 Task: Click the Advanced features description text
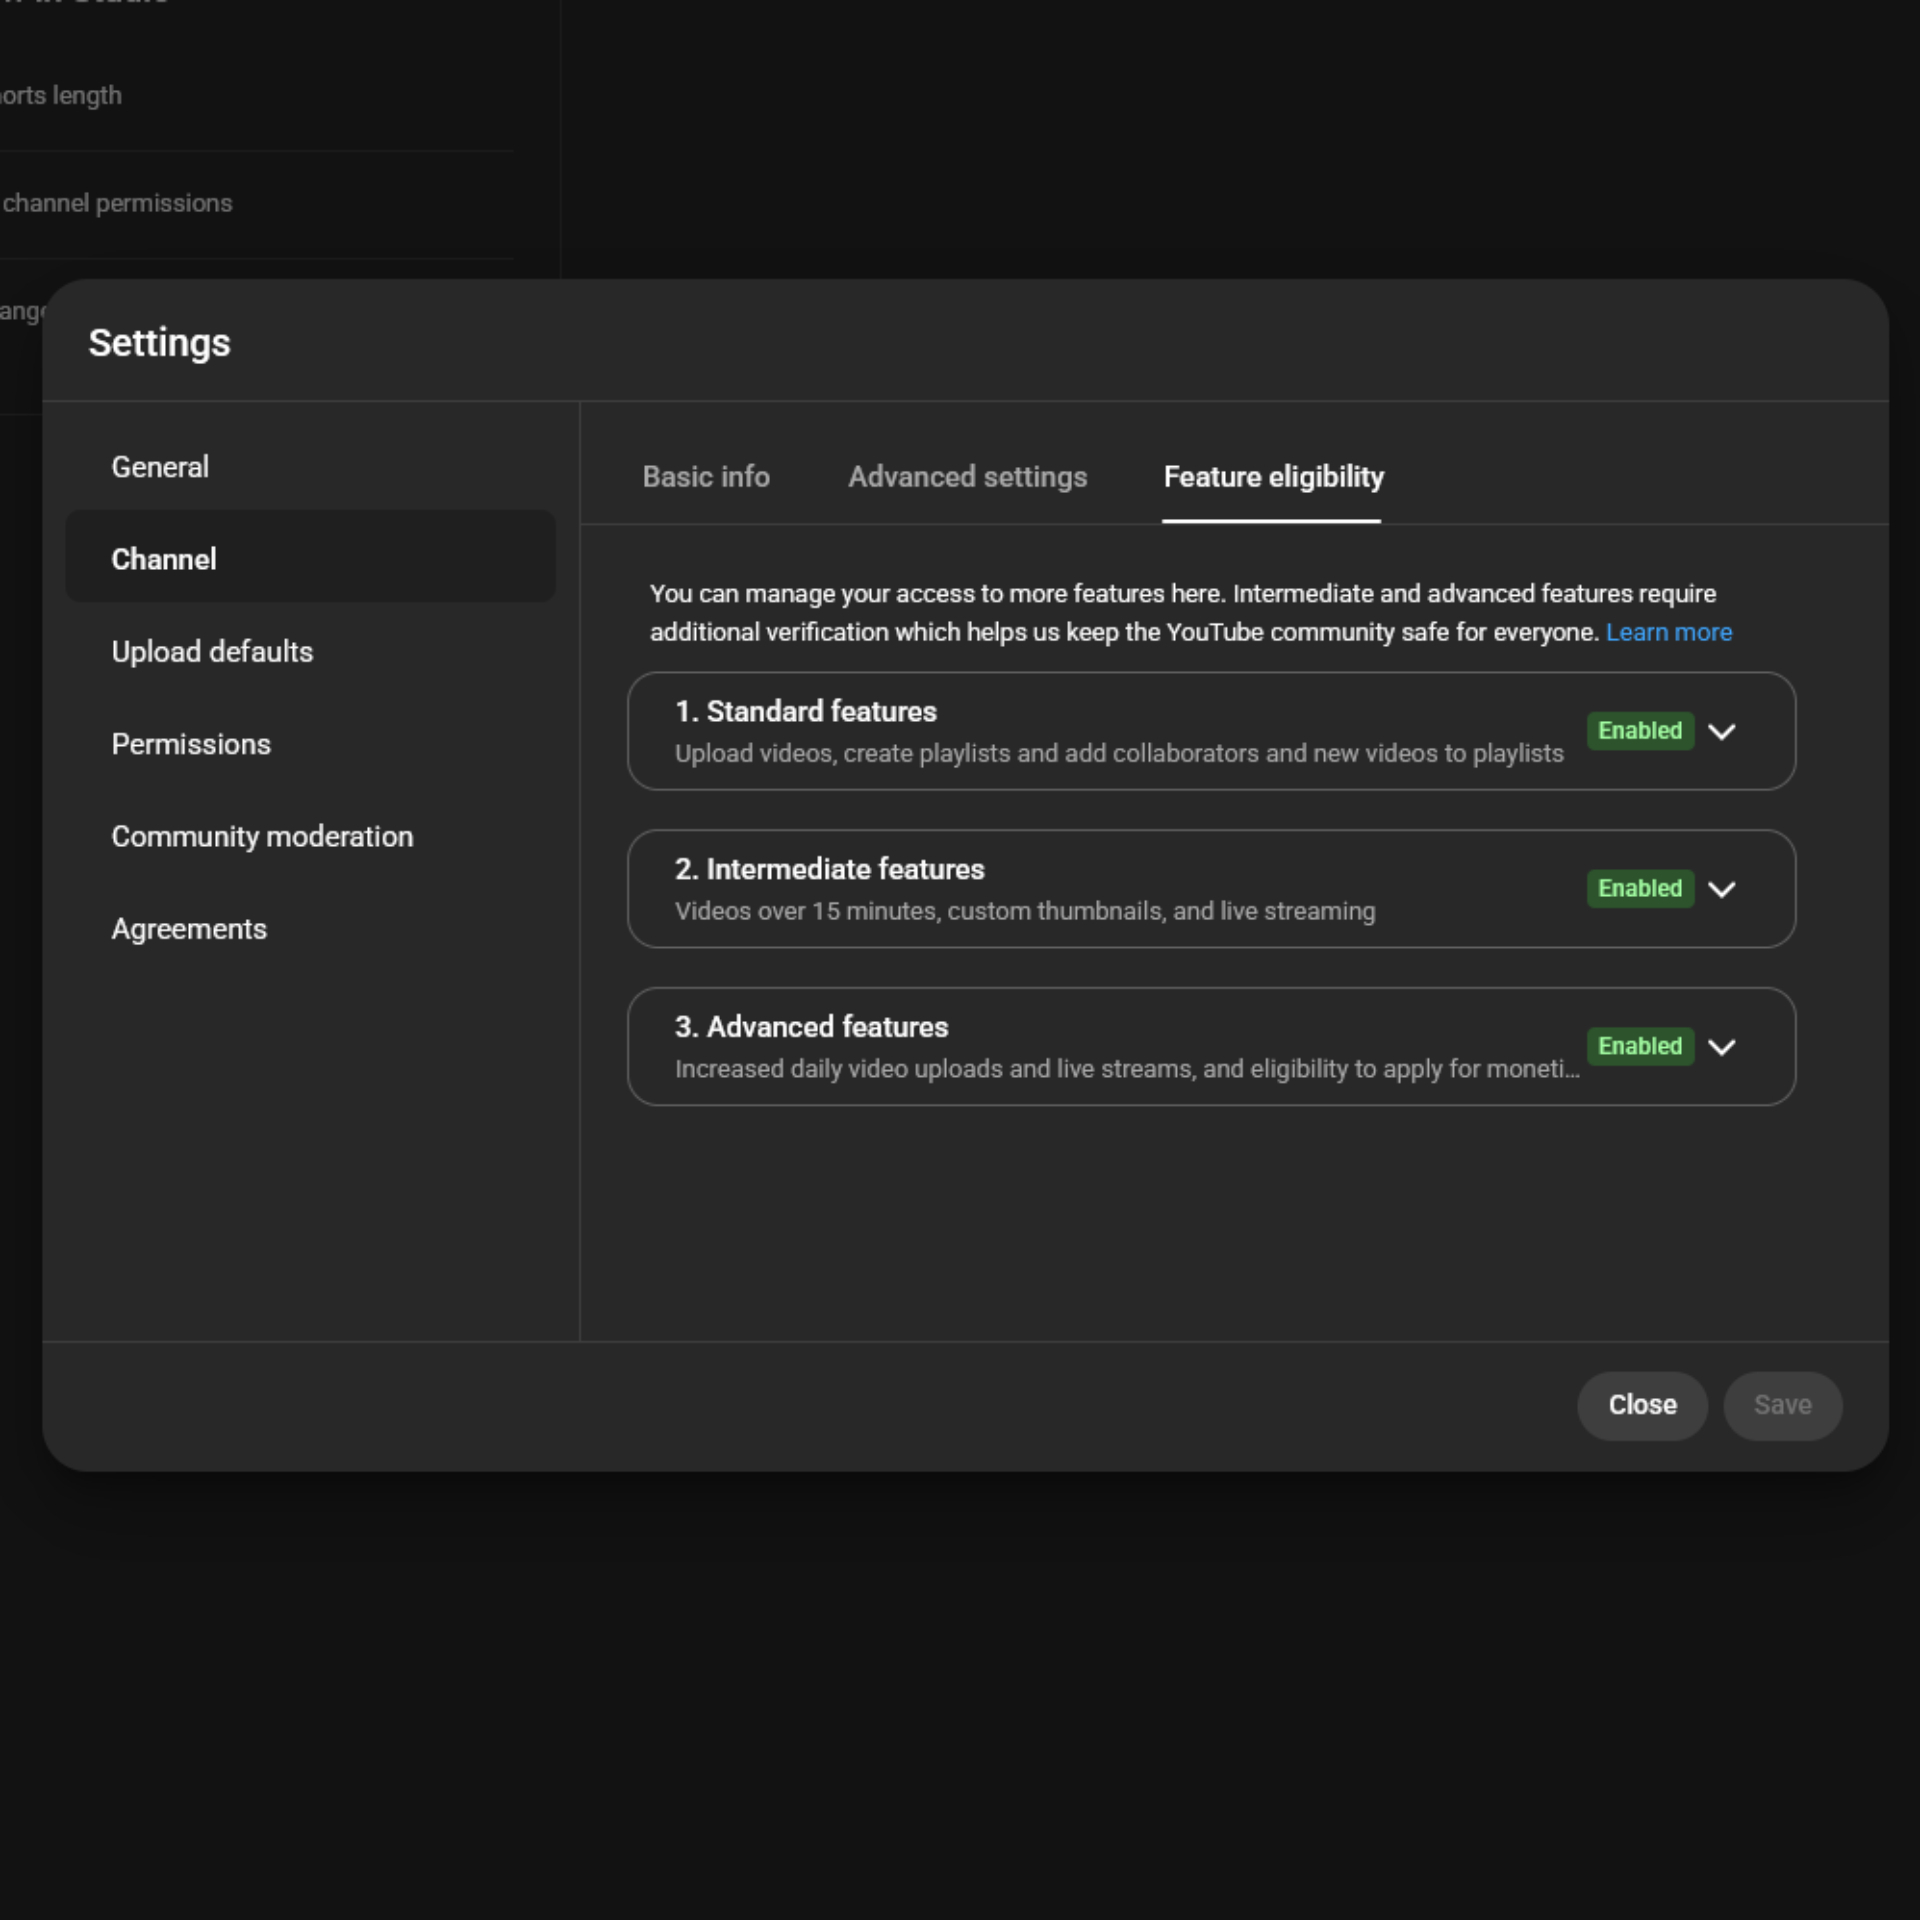pos(1126,1069)
